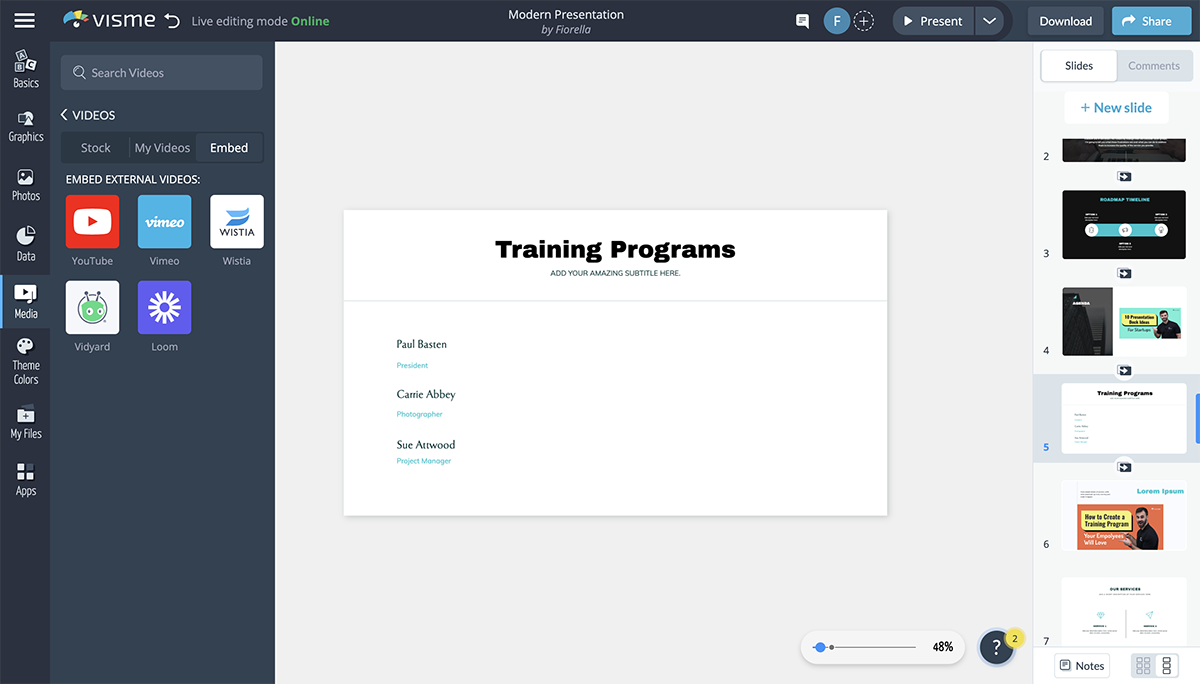Switch to the Stock videos tab

click(96, 148)
